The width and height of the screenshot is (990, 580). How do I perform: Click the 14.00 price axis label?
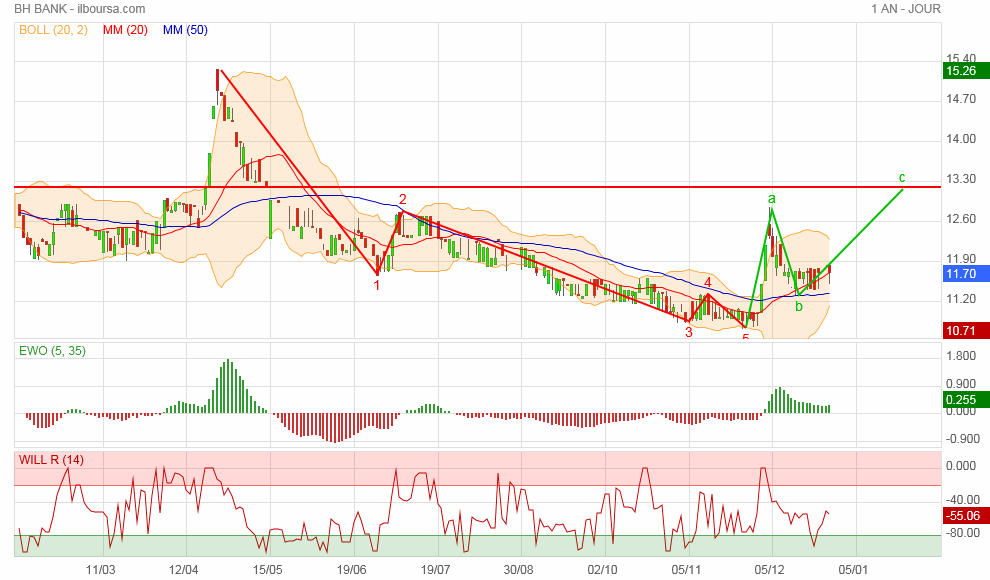tap(961, 139)
